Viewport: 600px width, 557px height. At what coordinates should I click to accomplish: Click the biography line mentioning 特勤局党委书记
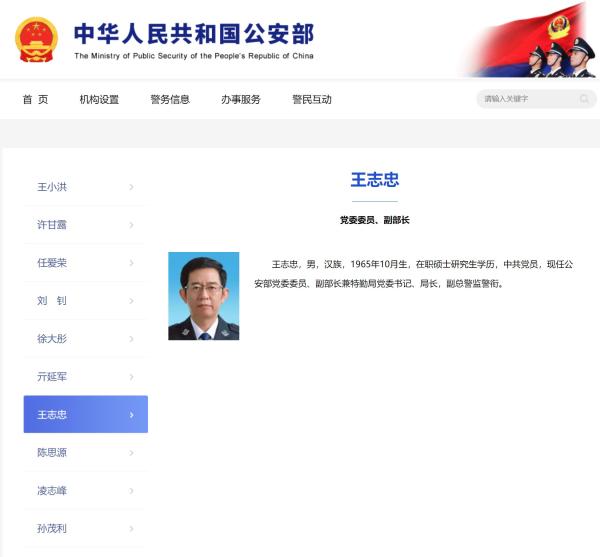(379, 283)
